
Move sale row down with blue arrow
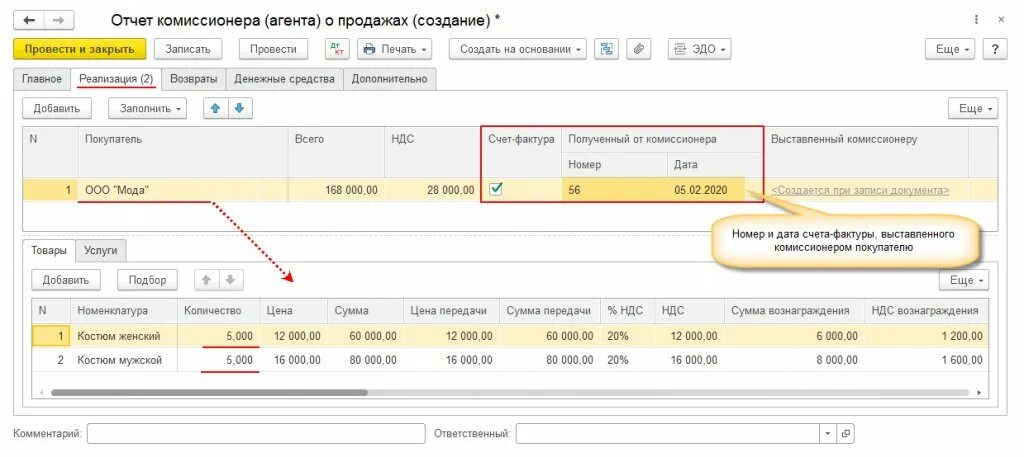pos(240,108)
